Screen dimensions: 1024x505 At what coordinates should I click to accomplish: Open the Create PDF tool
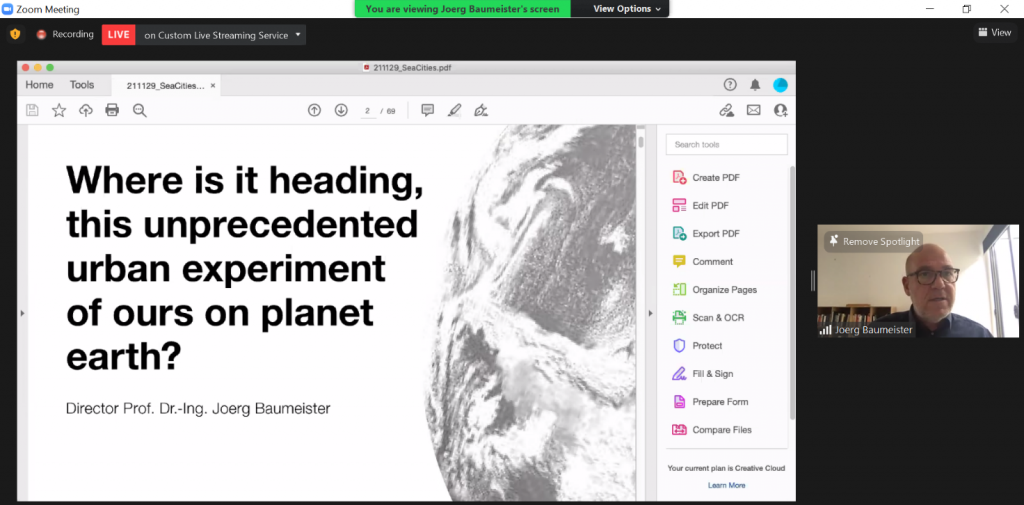click(715, 178)
